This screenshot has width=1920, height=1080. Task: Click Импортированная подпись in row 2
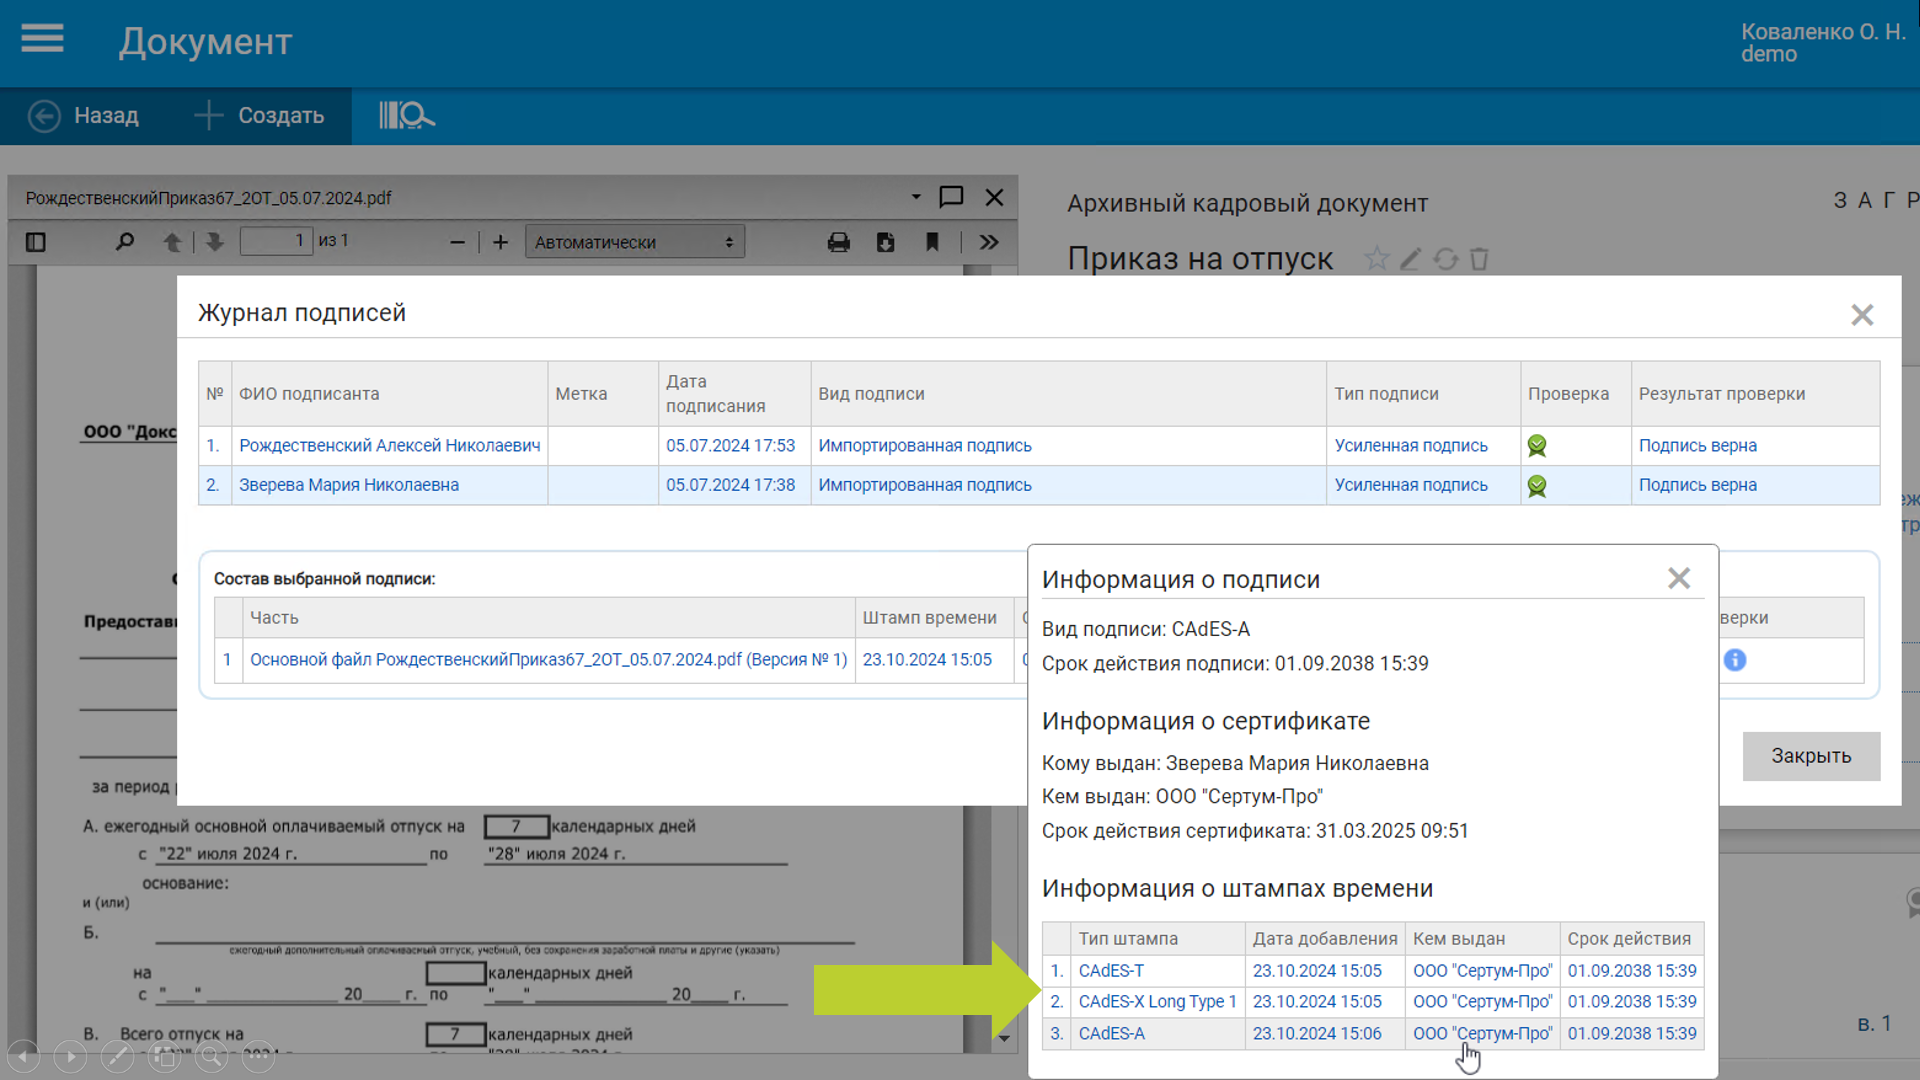point(925,485)
